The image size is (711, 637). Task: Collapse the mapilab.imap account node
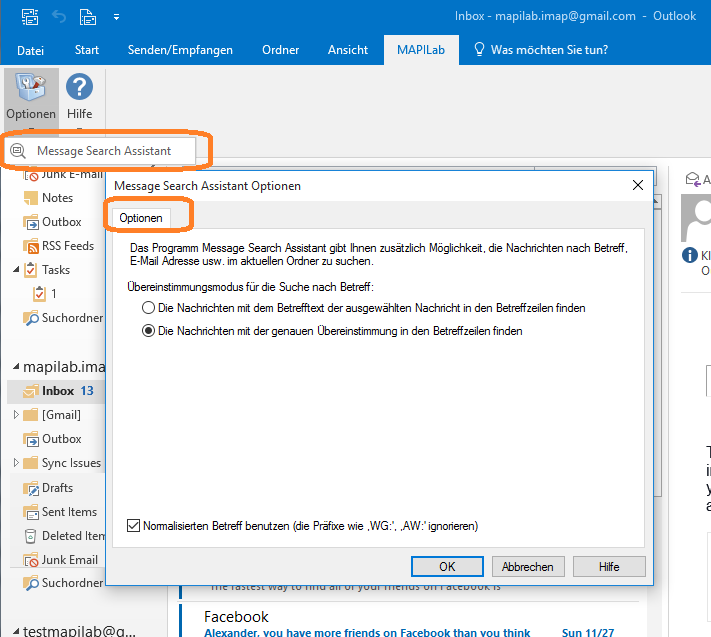pyautogui.click(x=16, y=366)
